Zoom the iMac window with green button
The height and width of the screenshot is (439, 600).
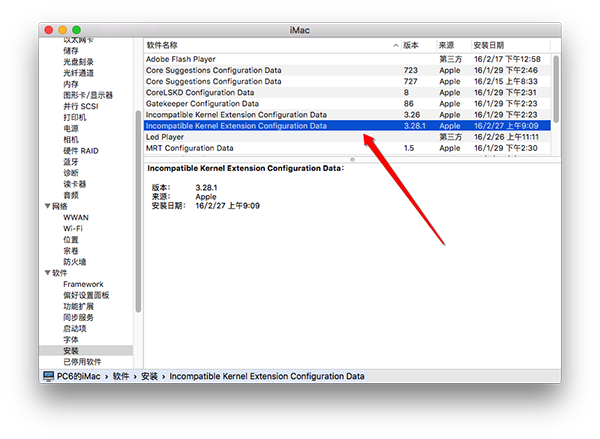click(x=77, y=30)
